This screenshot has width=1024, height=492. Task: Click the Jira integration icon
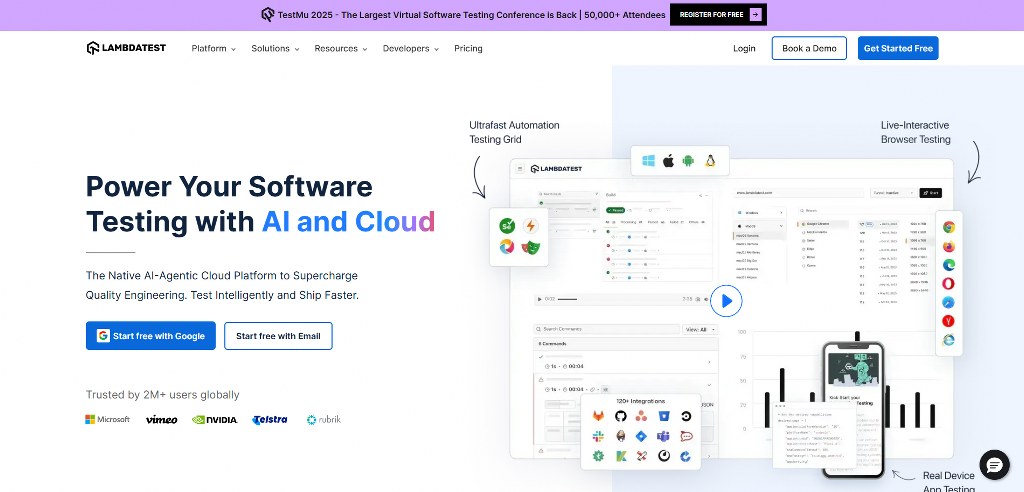pos(642,436)
